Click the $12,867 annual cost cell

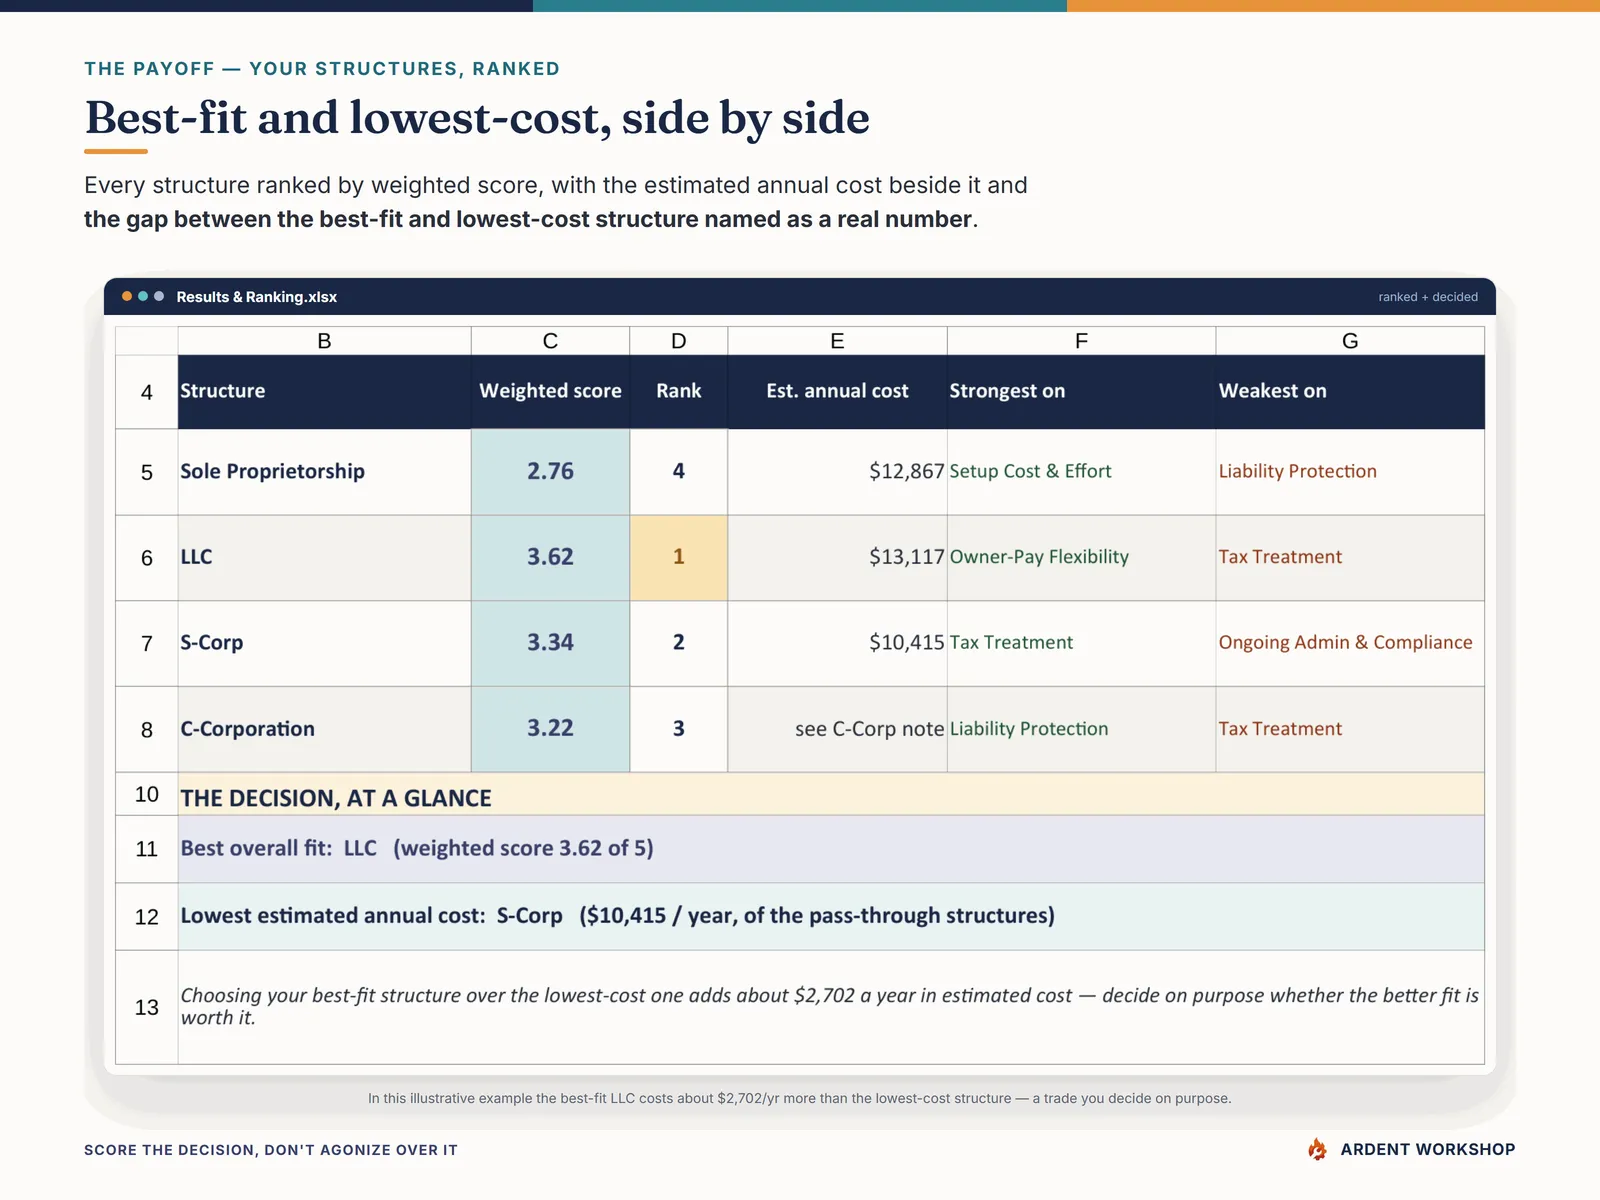pyautogui.click(x=837, y=472)
